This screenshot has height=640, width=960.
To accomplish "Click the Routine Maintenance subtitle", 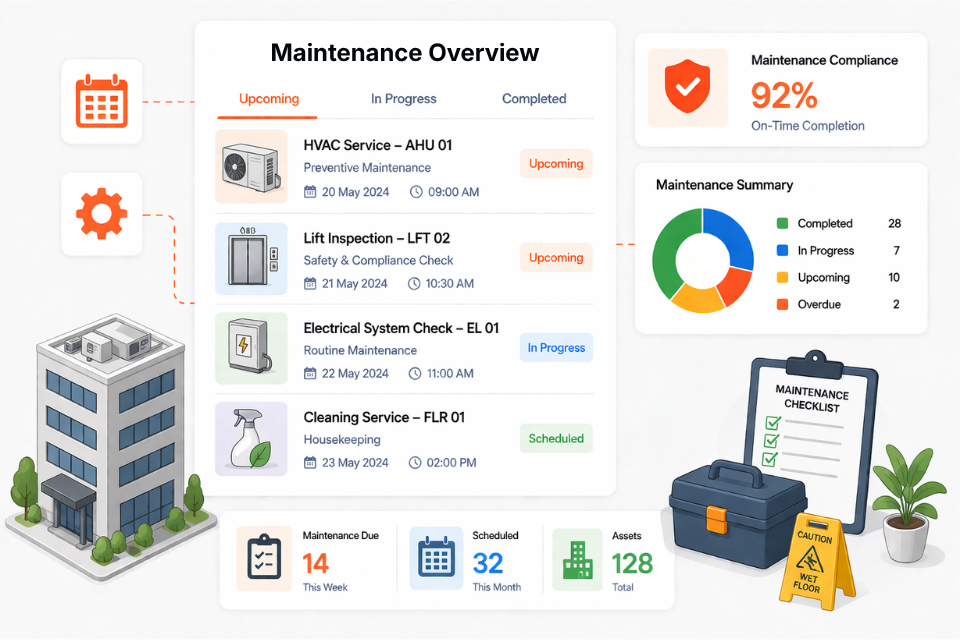I will coord(360,350).
